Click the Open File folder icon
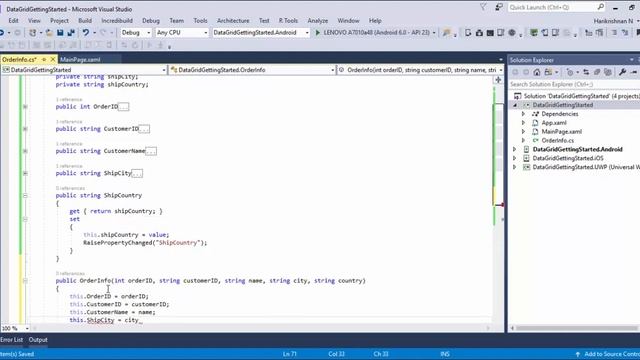This screenshot has width=640, height=360. tap(49, 32)
